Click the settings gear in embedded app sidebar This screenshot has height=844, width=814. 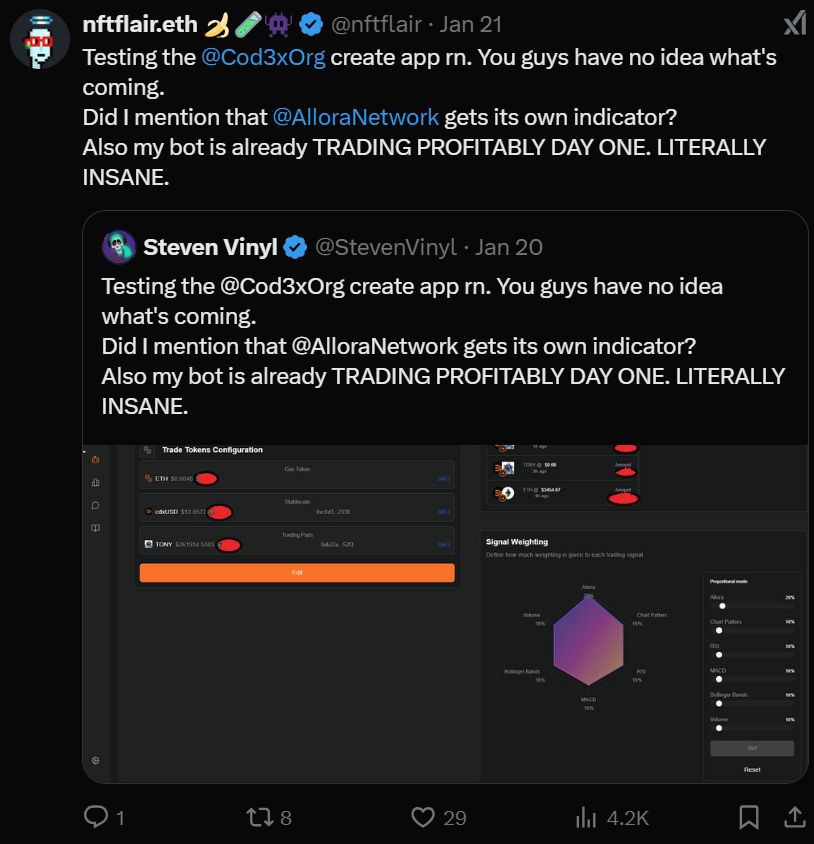[96, 760]
